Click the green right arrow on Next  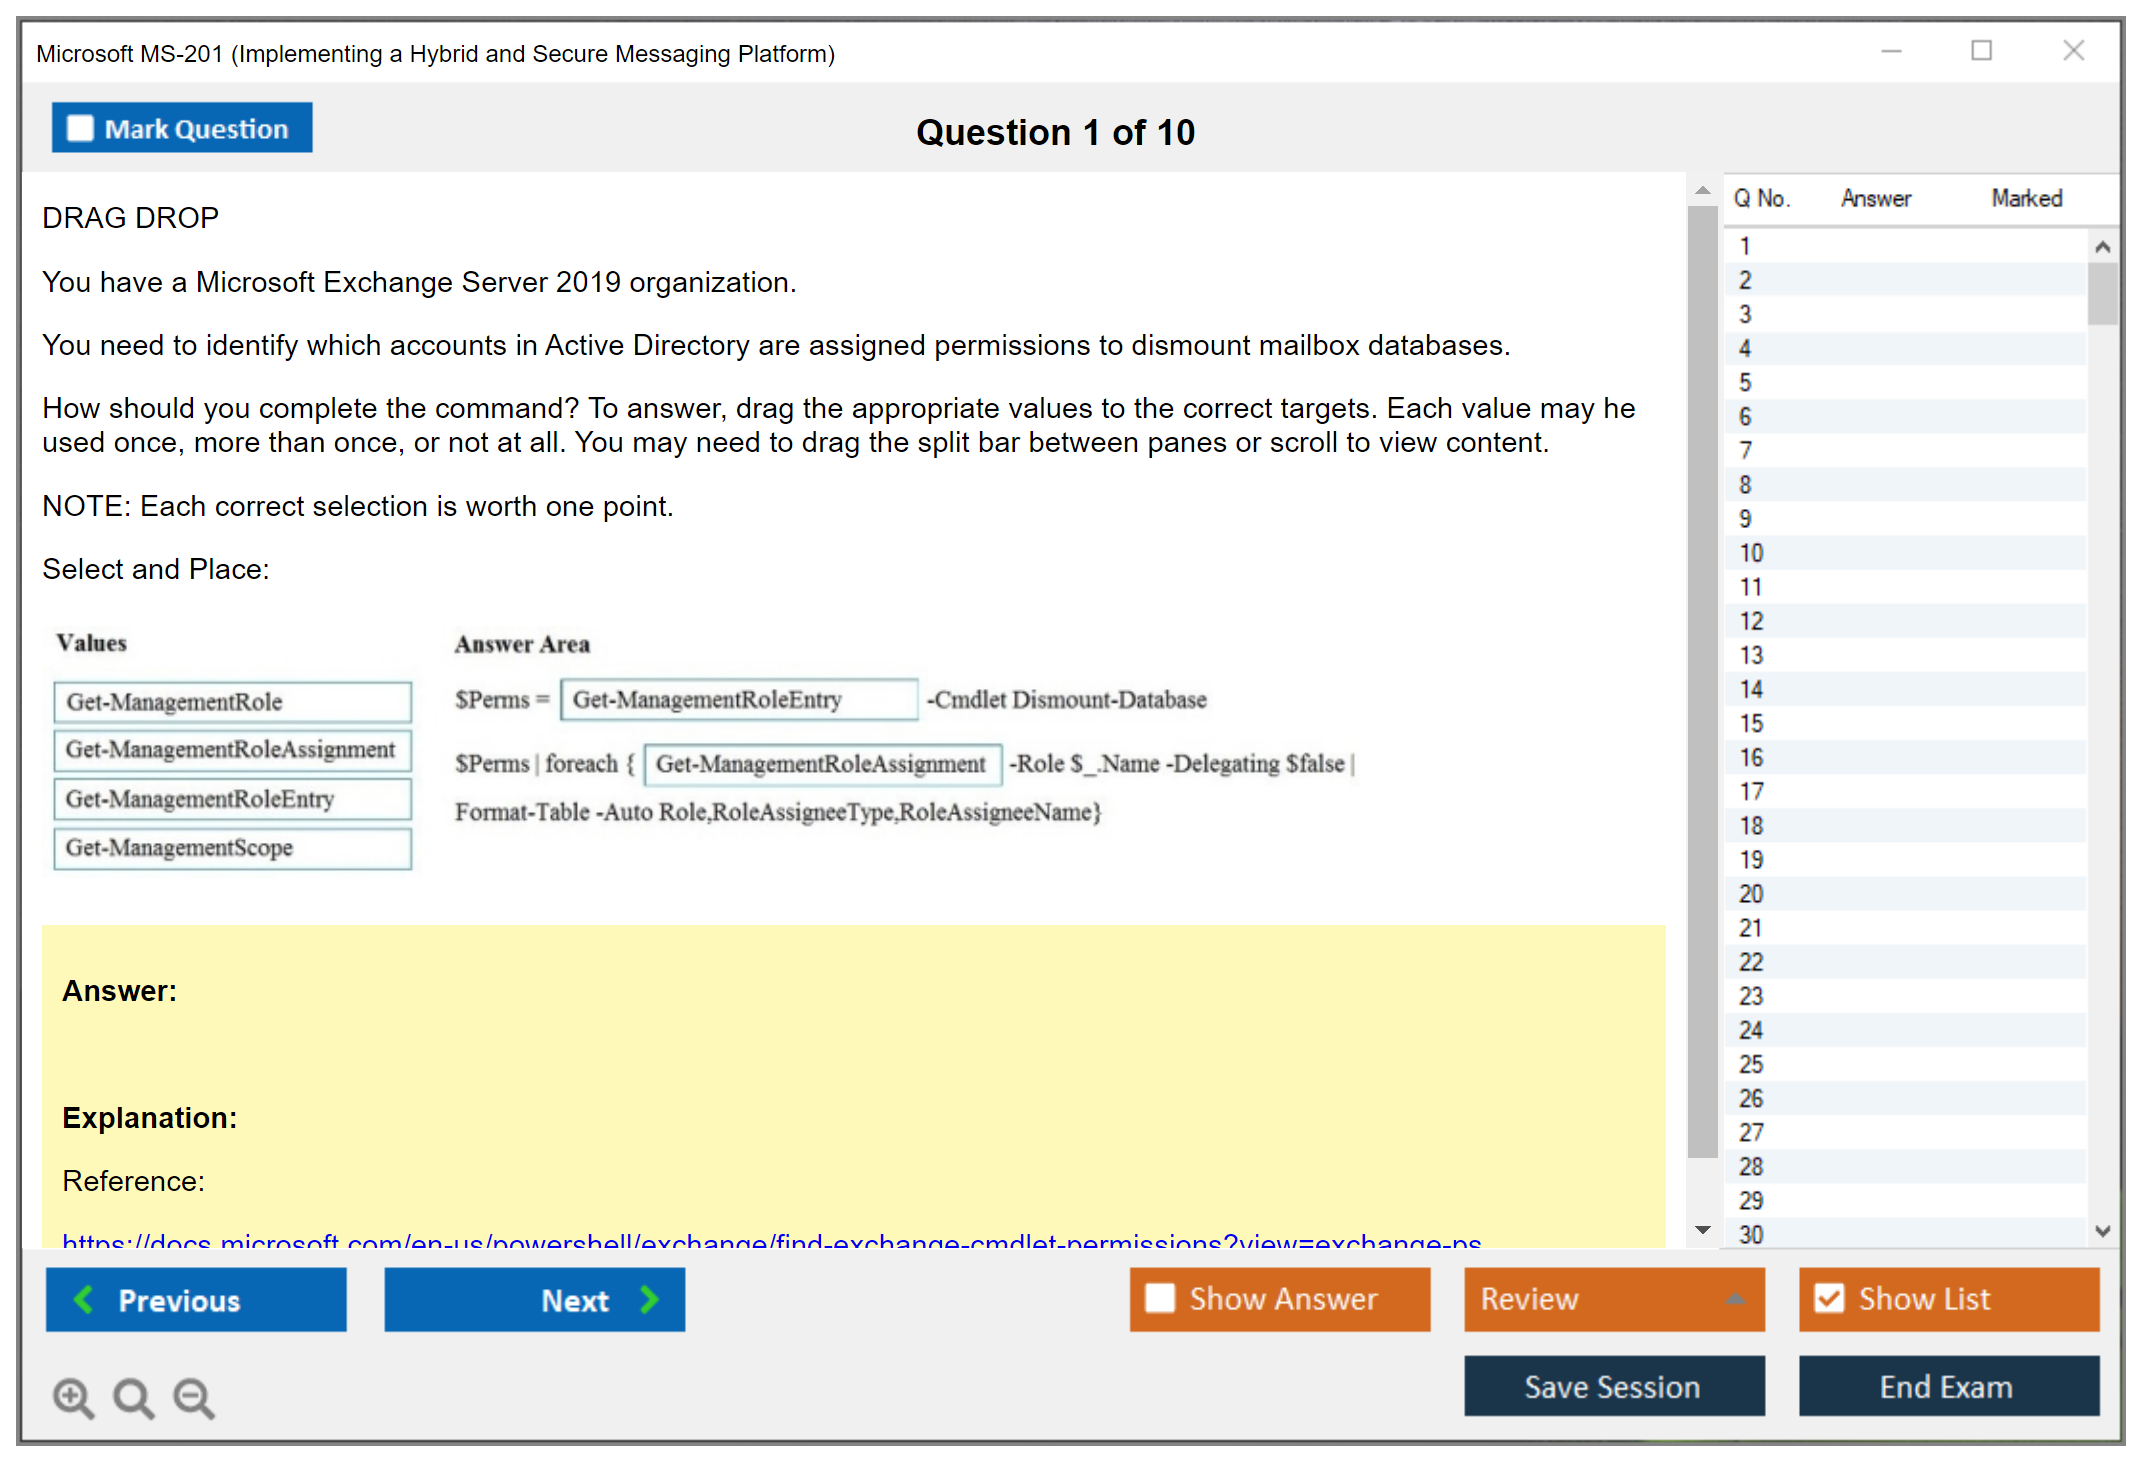coord(649,1299)
